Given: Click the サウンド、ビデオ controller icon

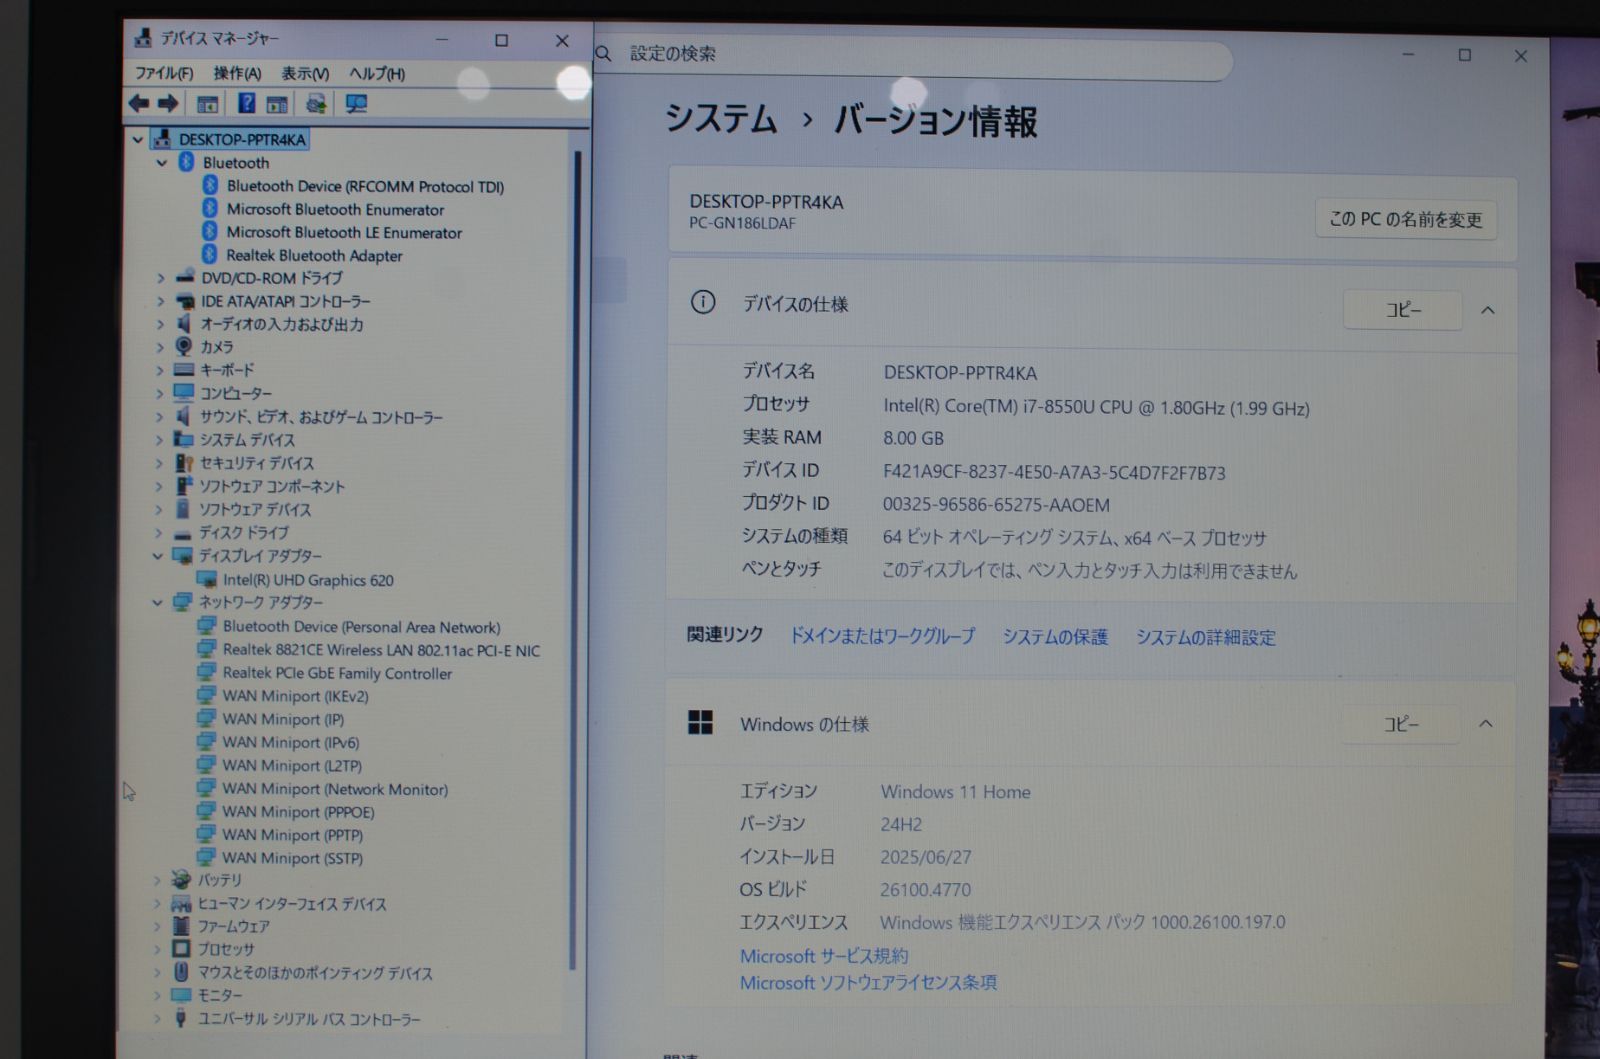Looking at the screenshot, I should pos(184,416).
